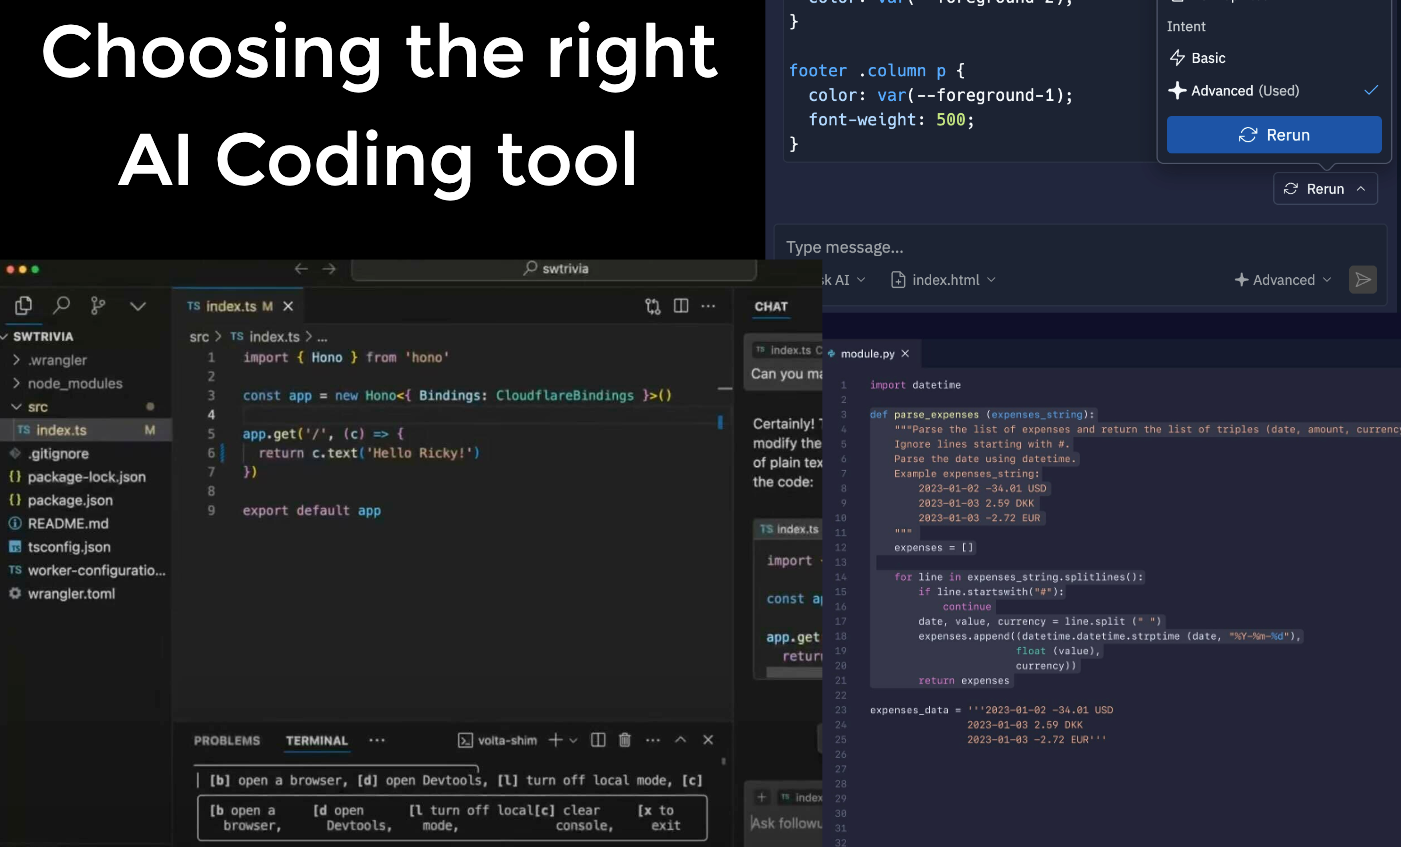
Task: Open the Advanced mode dropdown beside send
Action: [x=1283, y=280]
